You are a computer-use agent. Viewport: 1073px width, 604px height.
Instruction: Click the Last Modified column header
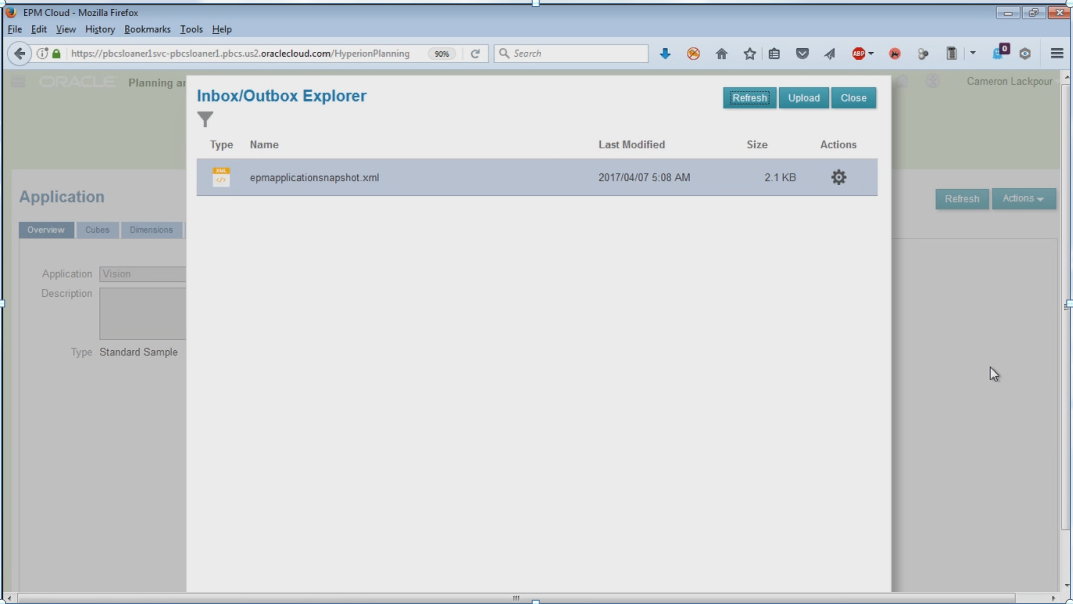point(632,144)
